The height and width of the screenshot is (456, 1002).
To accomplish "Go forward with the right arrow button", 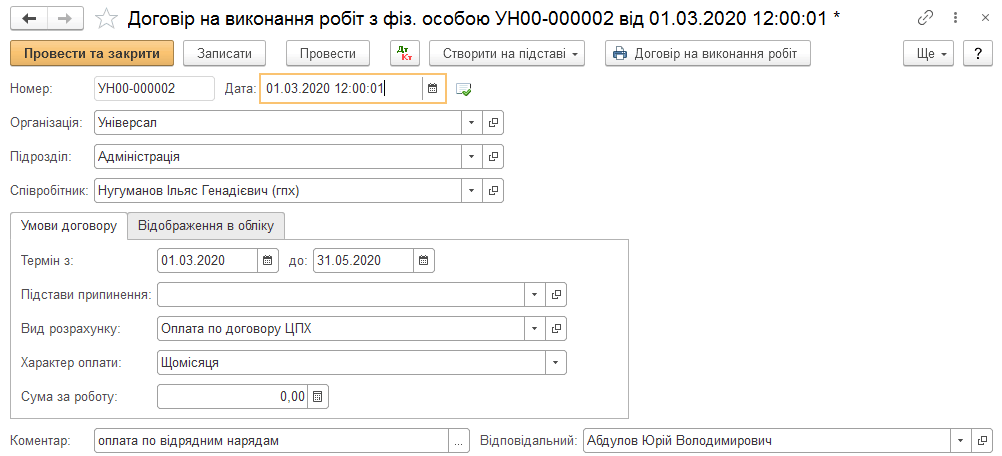I will pyautogui.click(x=66, y=19).
